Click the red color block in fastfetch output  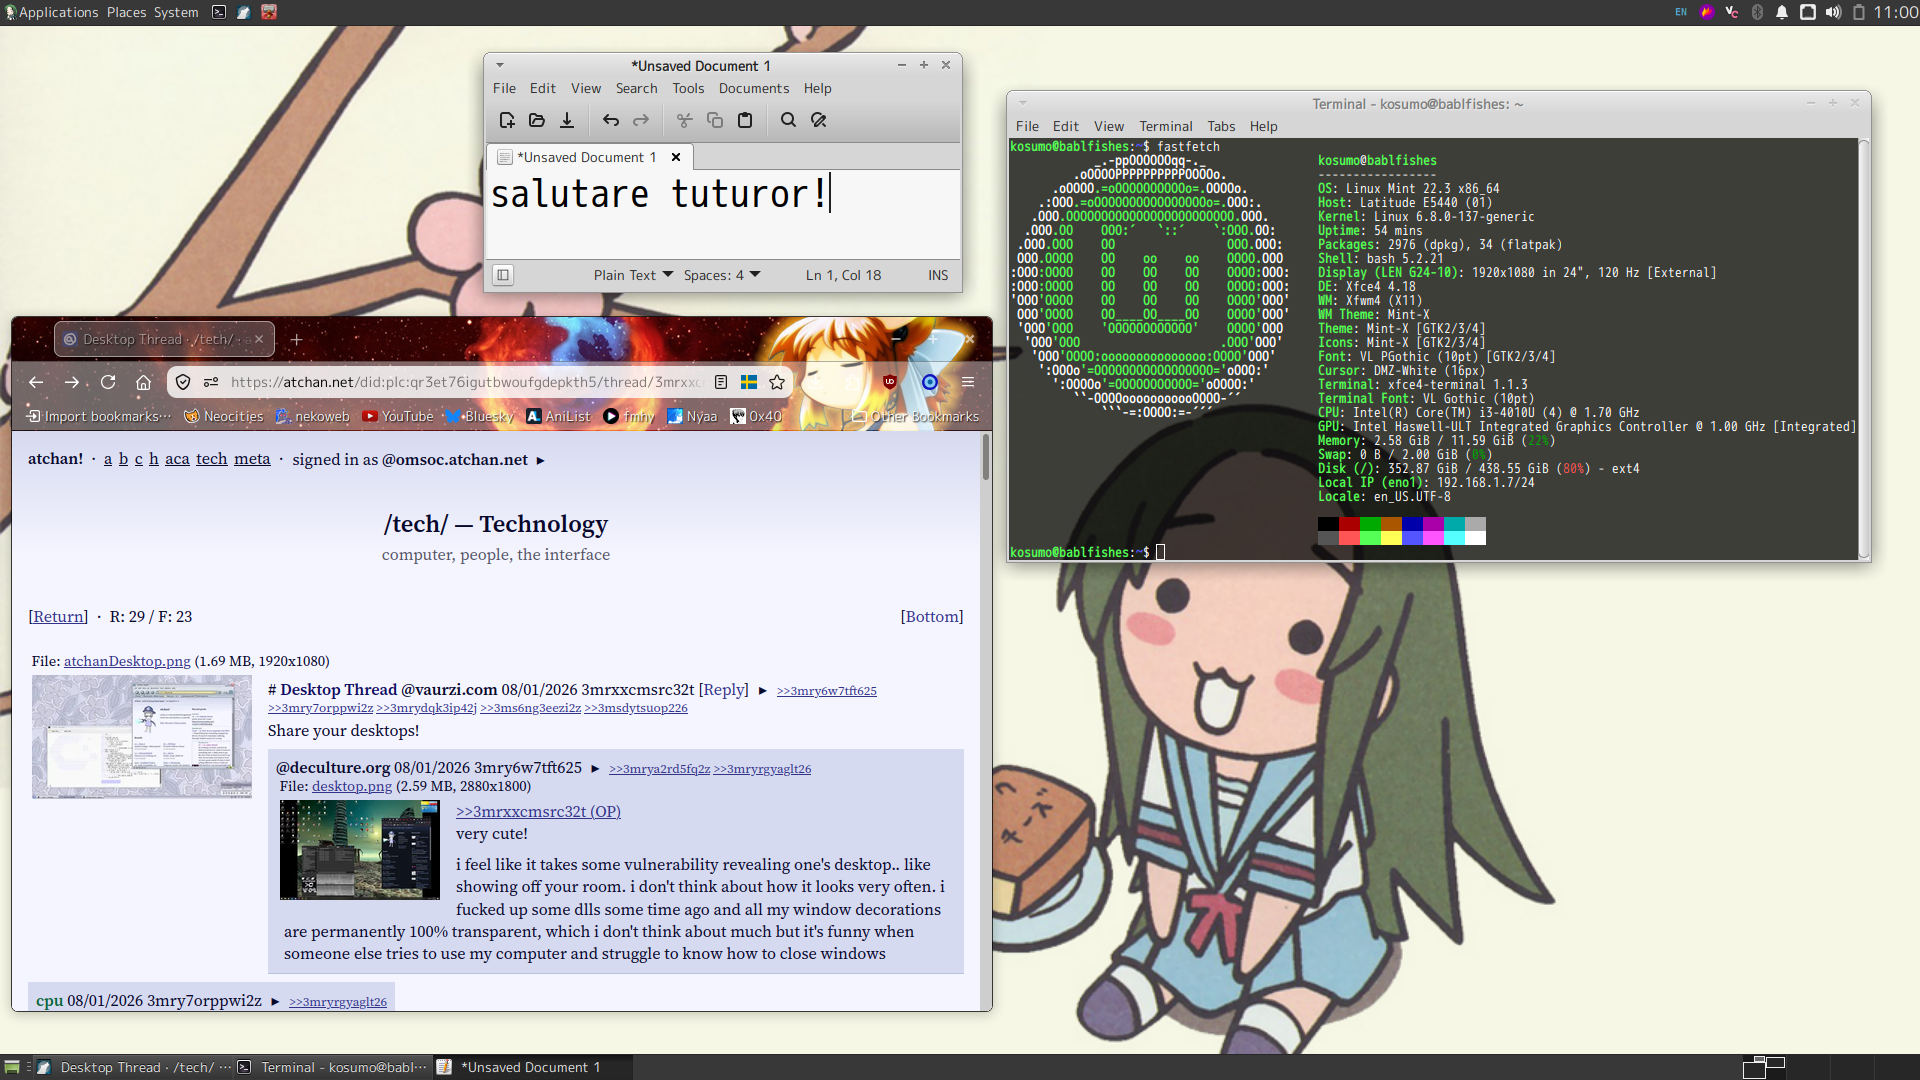click(x=1349, y=524)
